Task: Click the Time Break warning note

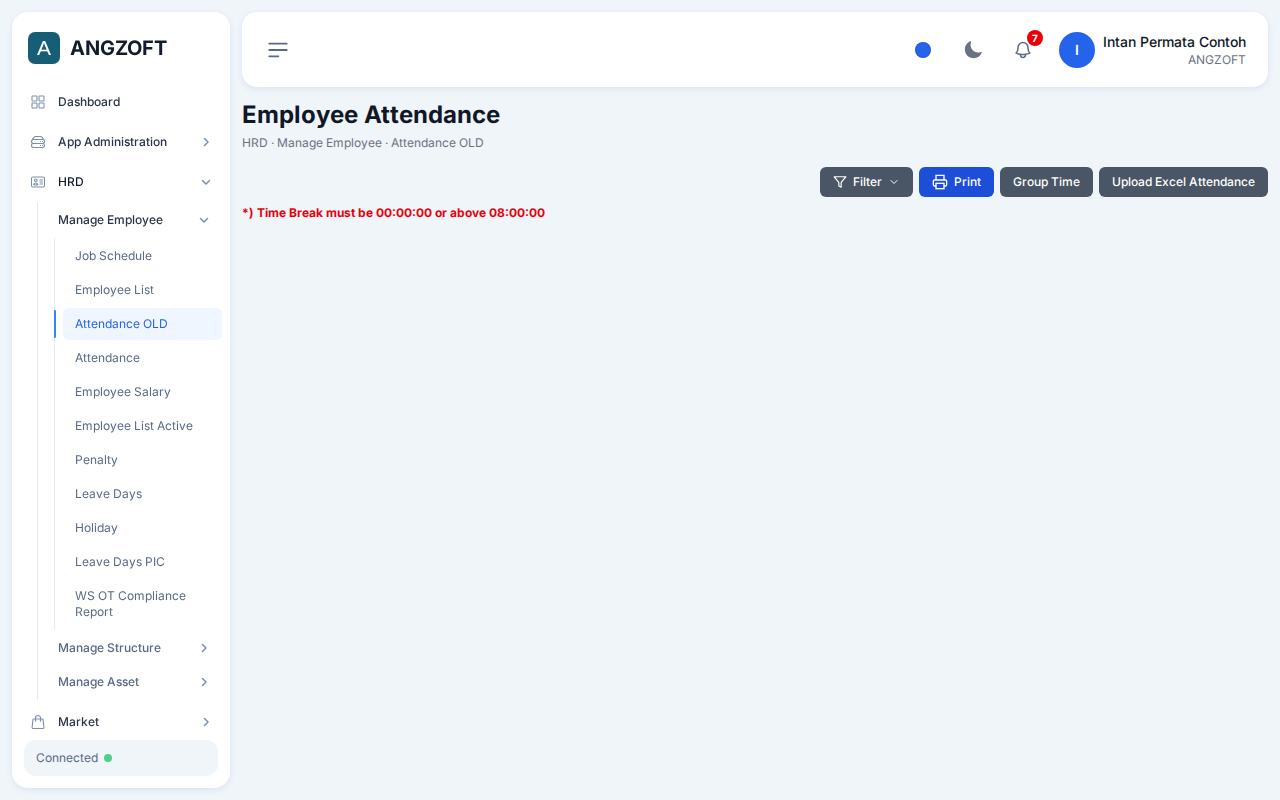Action: [393, 213]
